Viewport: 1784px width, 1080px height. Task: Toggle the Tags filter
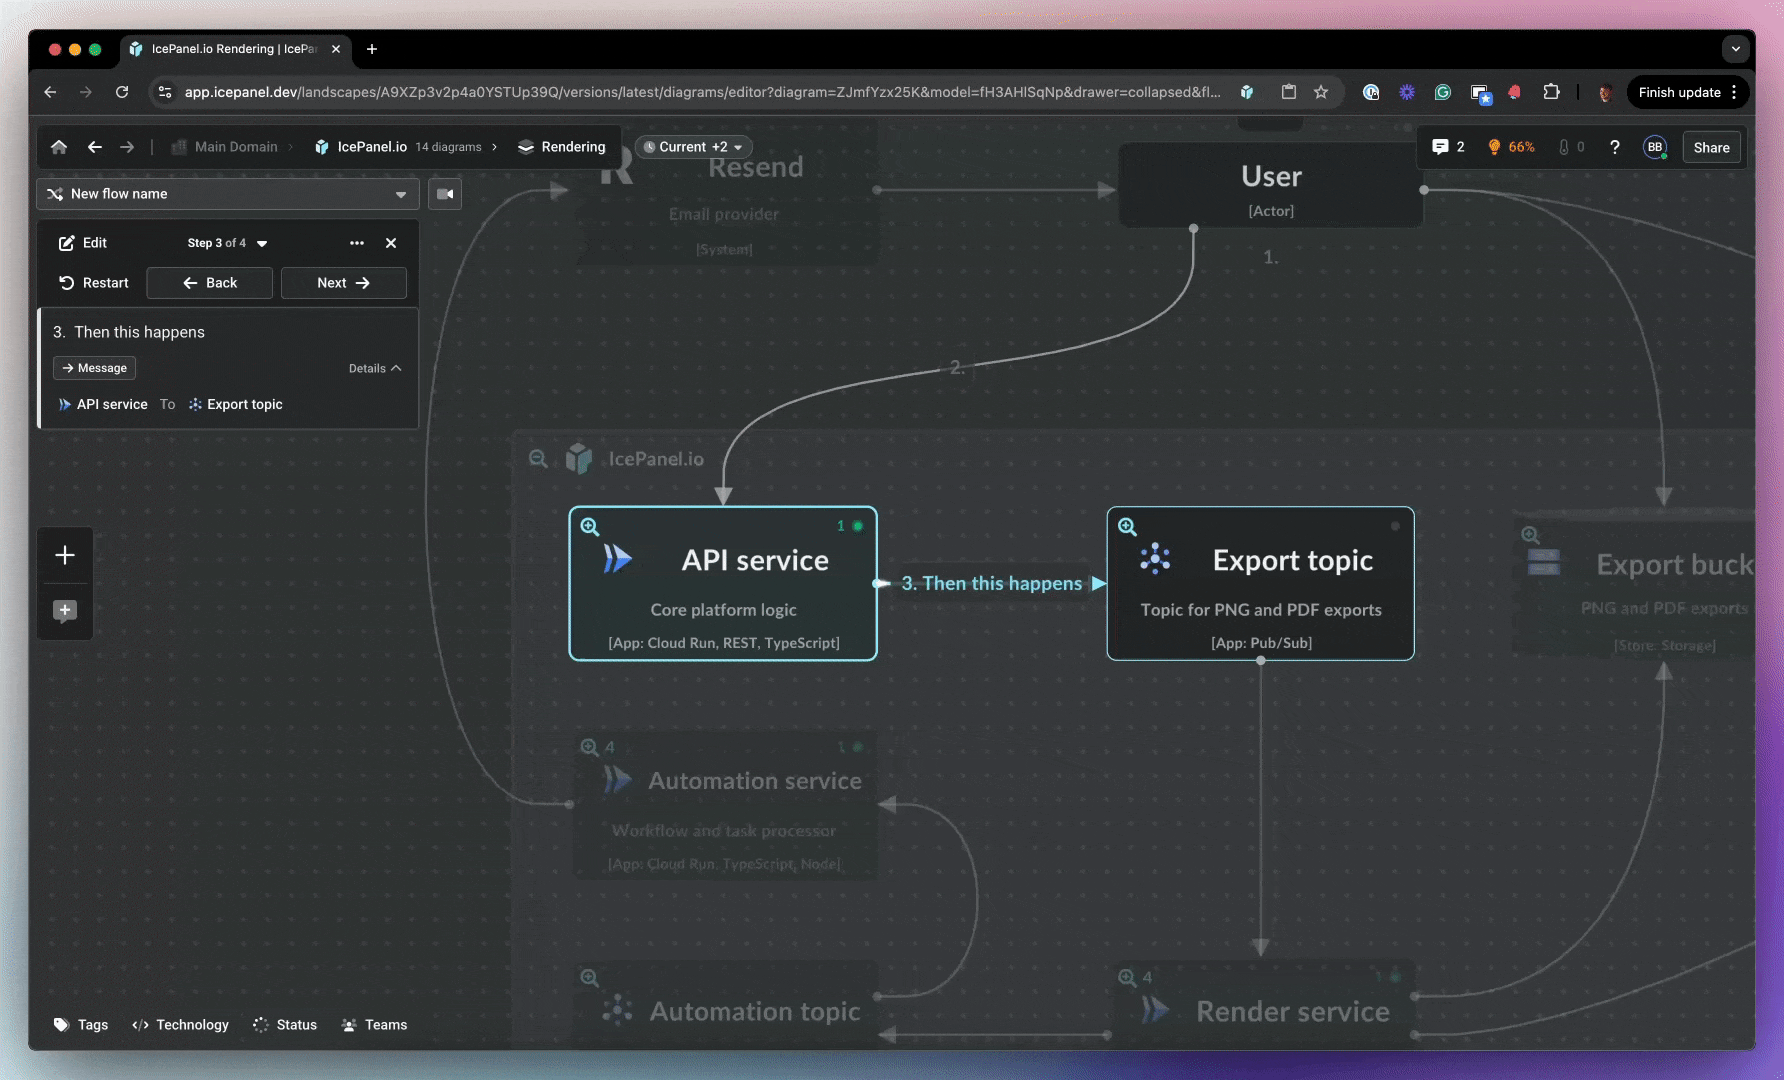(x=81, y=1025)
